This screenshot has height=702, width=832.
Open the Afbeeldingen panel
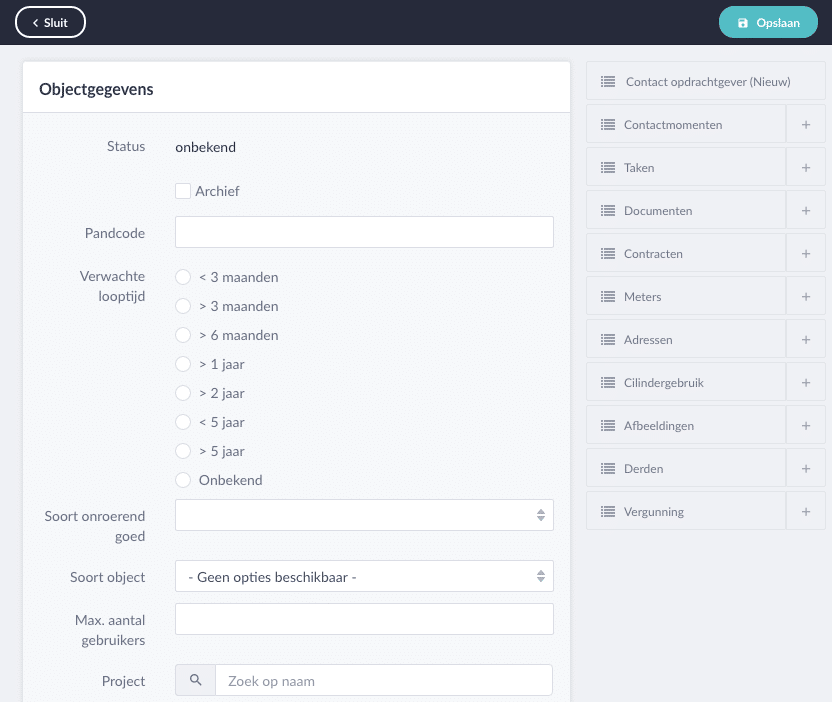(x=686, y=425)
